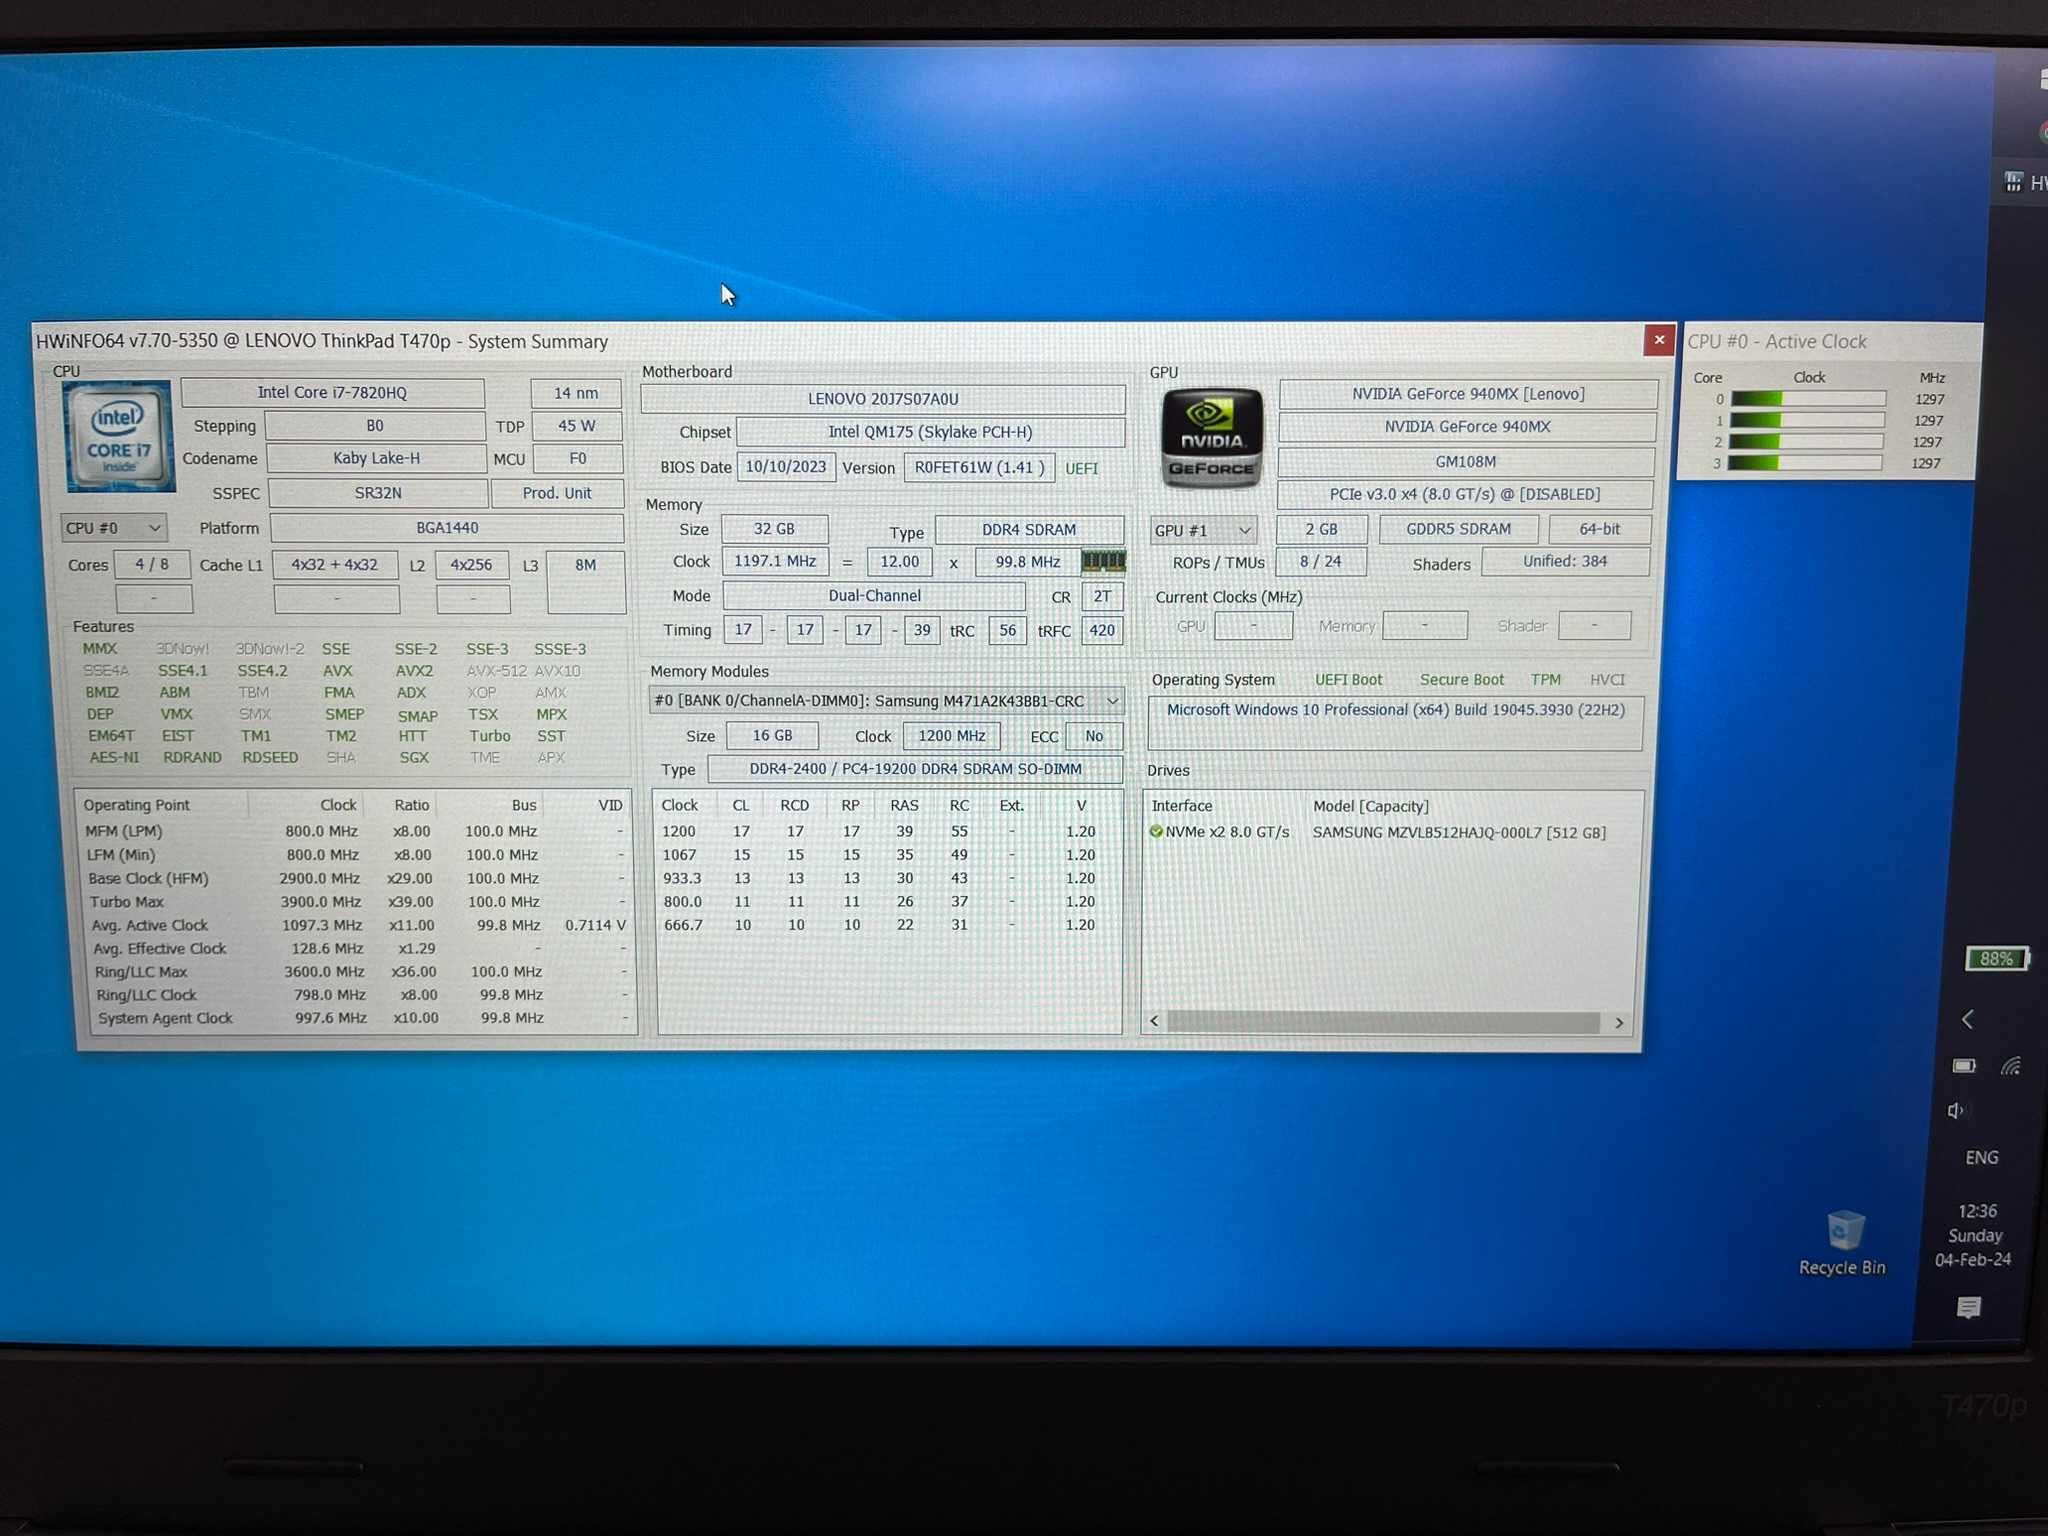Click the Turbo Max operating point row
Viewport: 2048px width, 1536px height.
tap(355, 902)
